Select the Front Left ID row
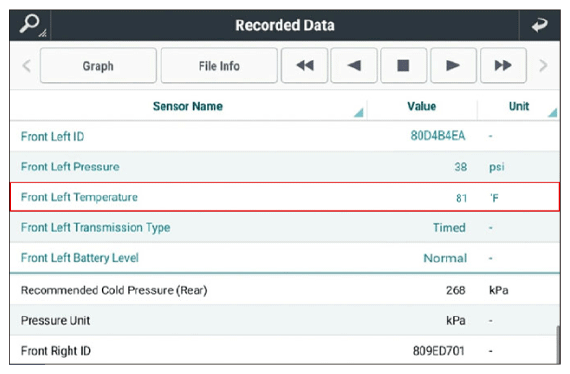 click(285, 136)
